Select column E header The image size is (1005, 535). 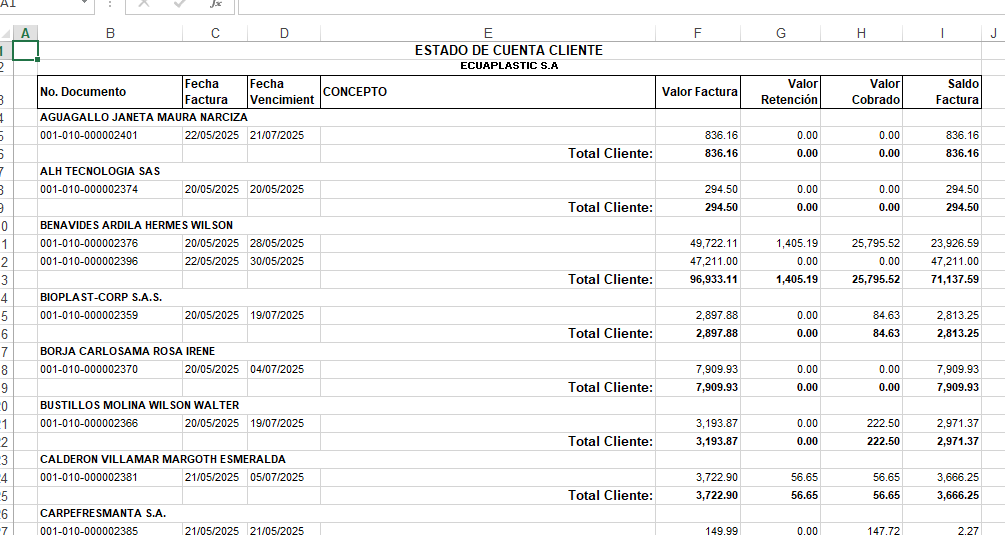[488, 33]
